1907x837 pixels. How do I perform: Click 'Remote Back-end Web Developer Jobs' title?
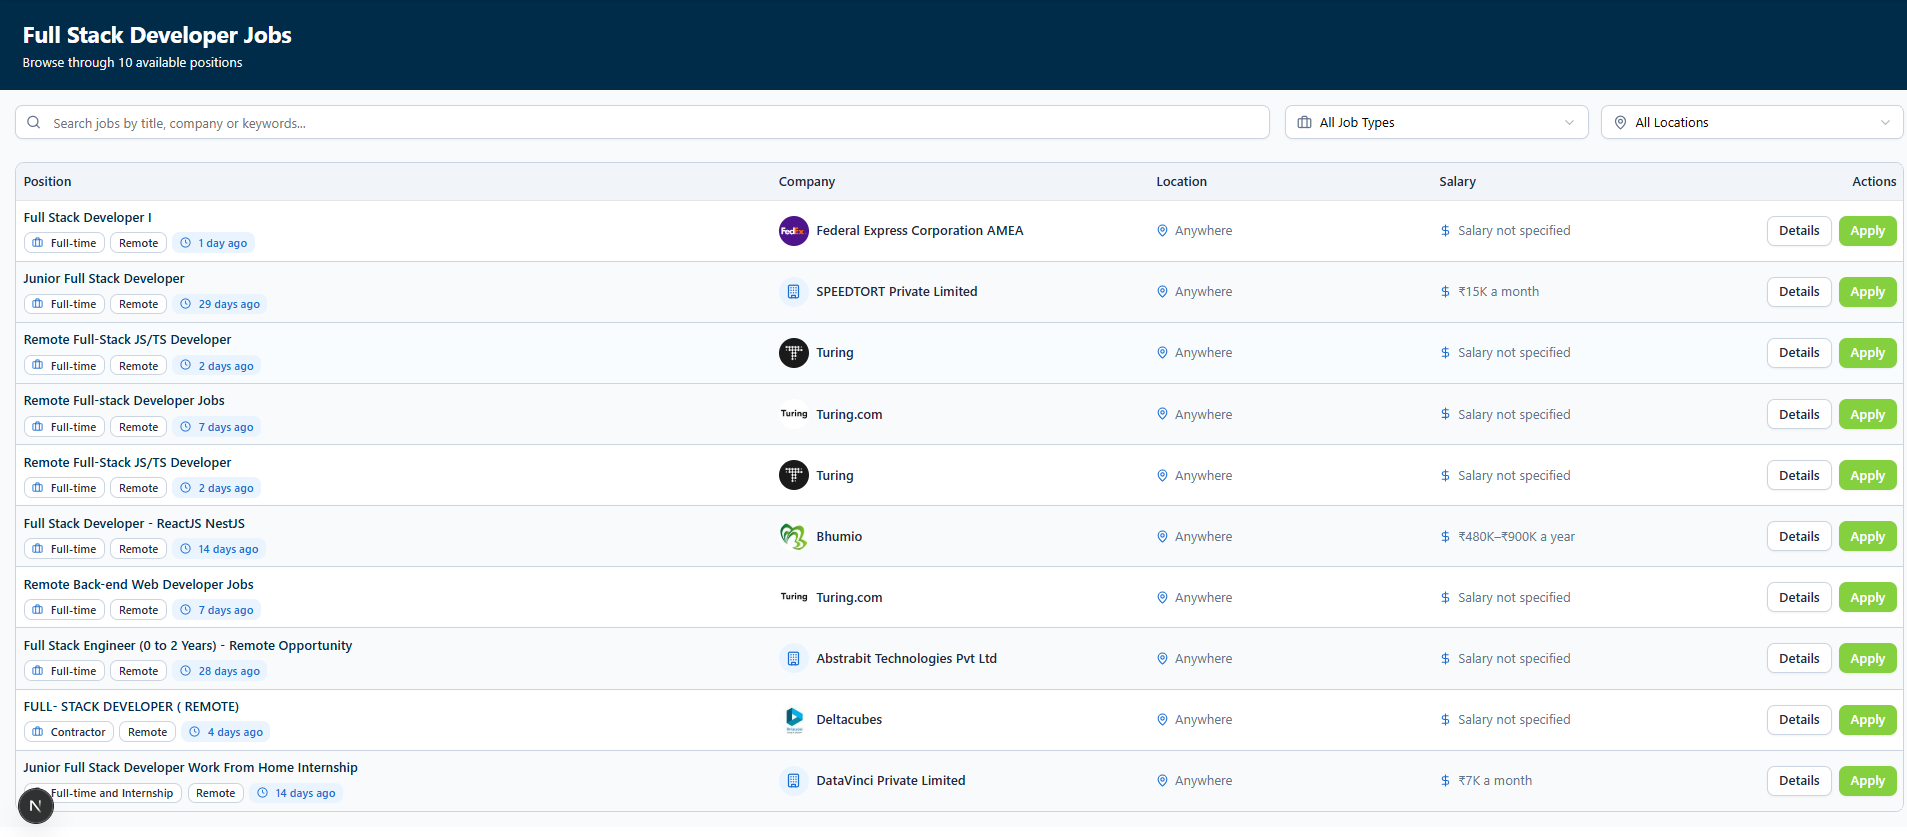point(138,585)
